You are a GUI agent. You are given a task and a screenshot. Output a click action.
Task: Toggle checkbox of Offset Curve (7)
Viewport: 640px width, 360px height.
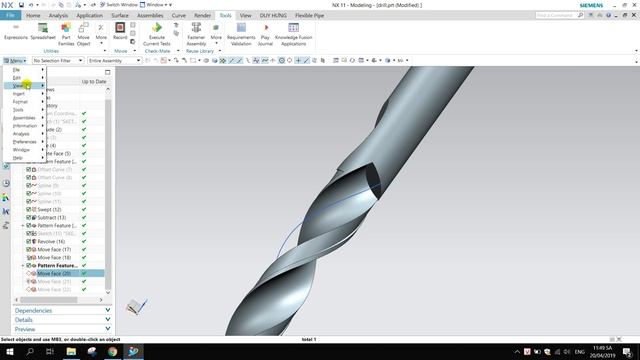pyautogui.click(x=29, y=169)
